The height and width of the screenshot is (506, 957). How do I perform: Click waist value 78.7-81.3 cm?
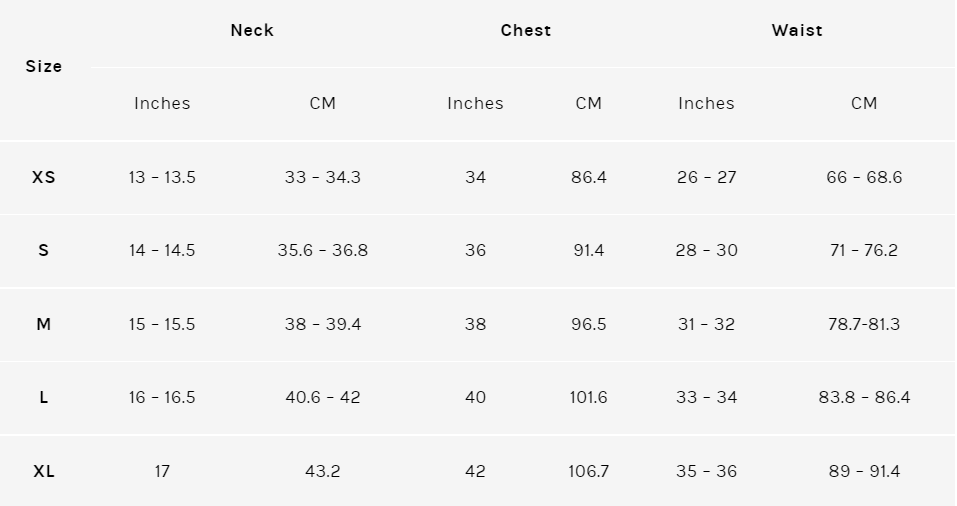tap(864, 324)
